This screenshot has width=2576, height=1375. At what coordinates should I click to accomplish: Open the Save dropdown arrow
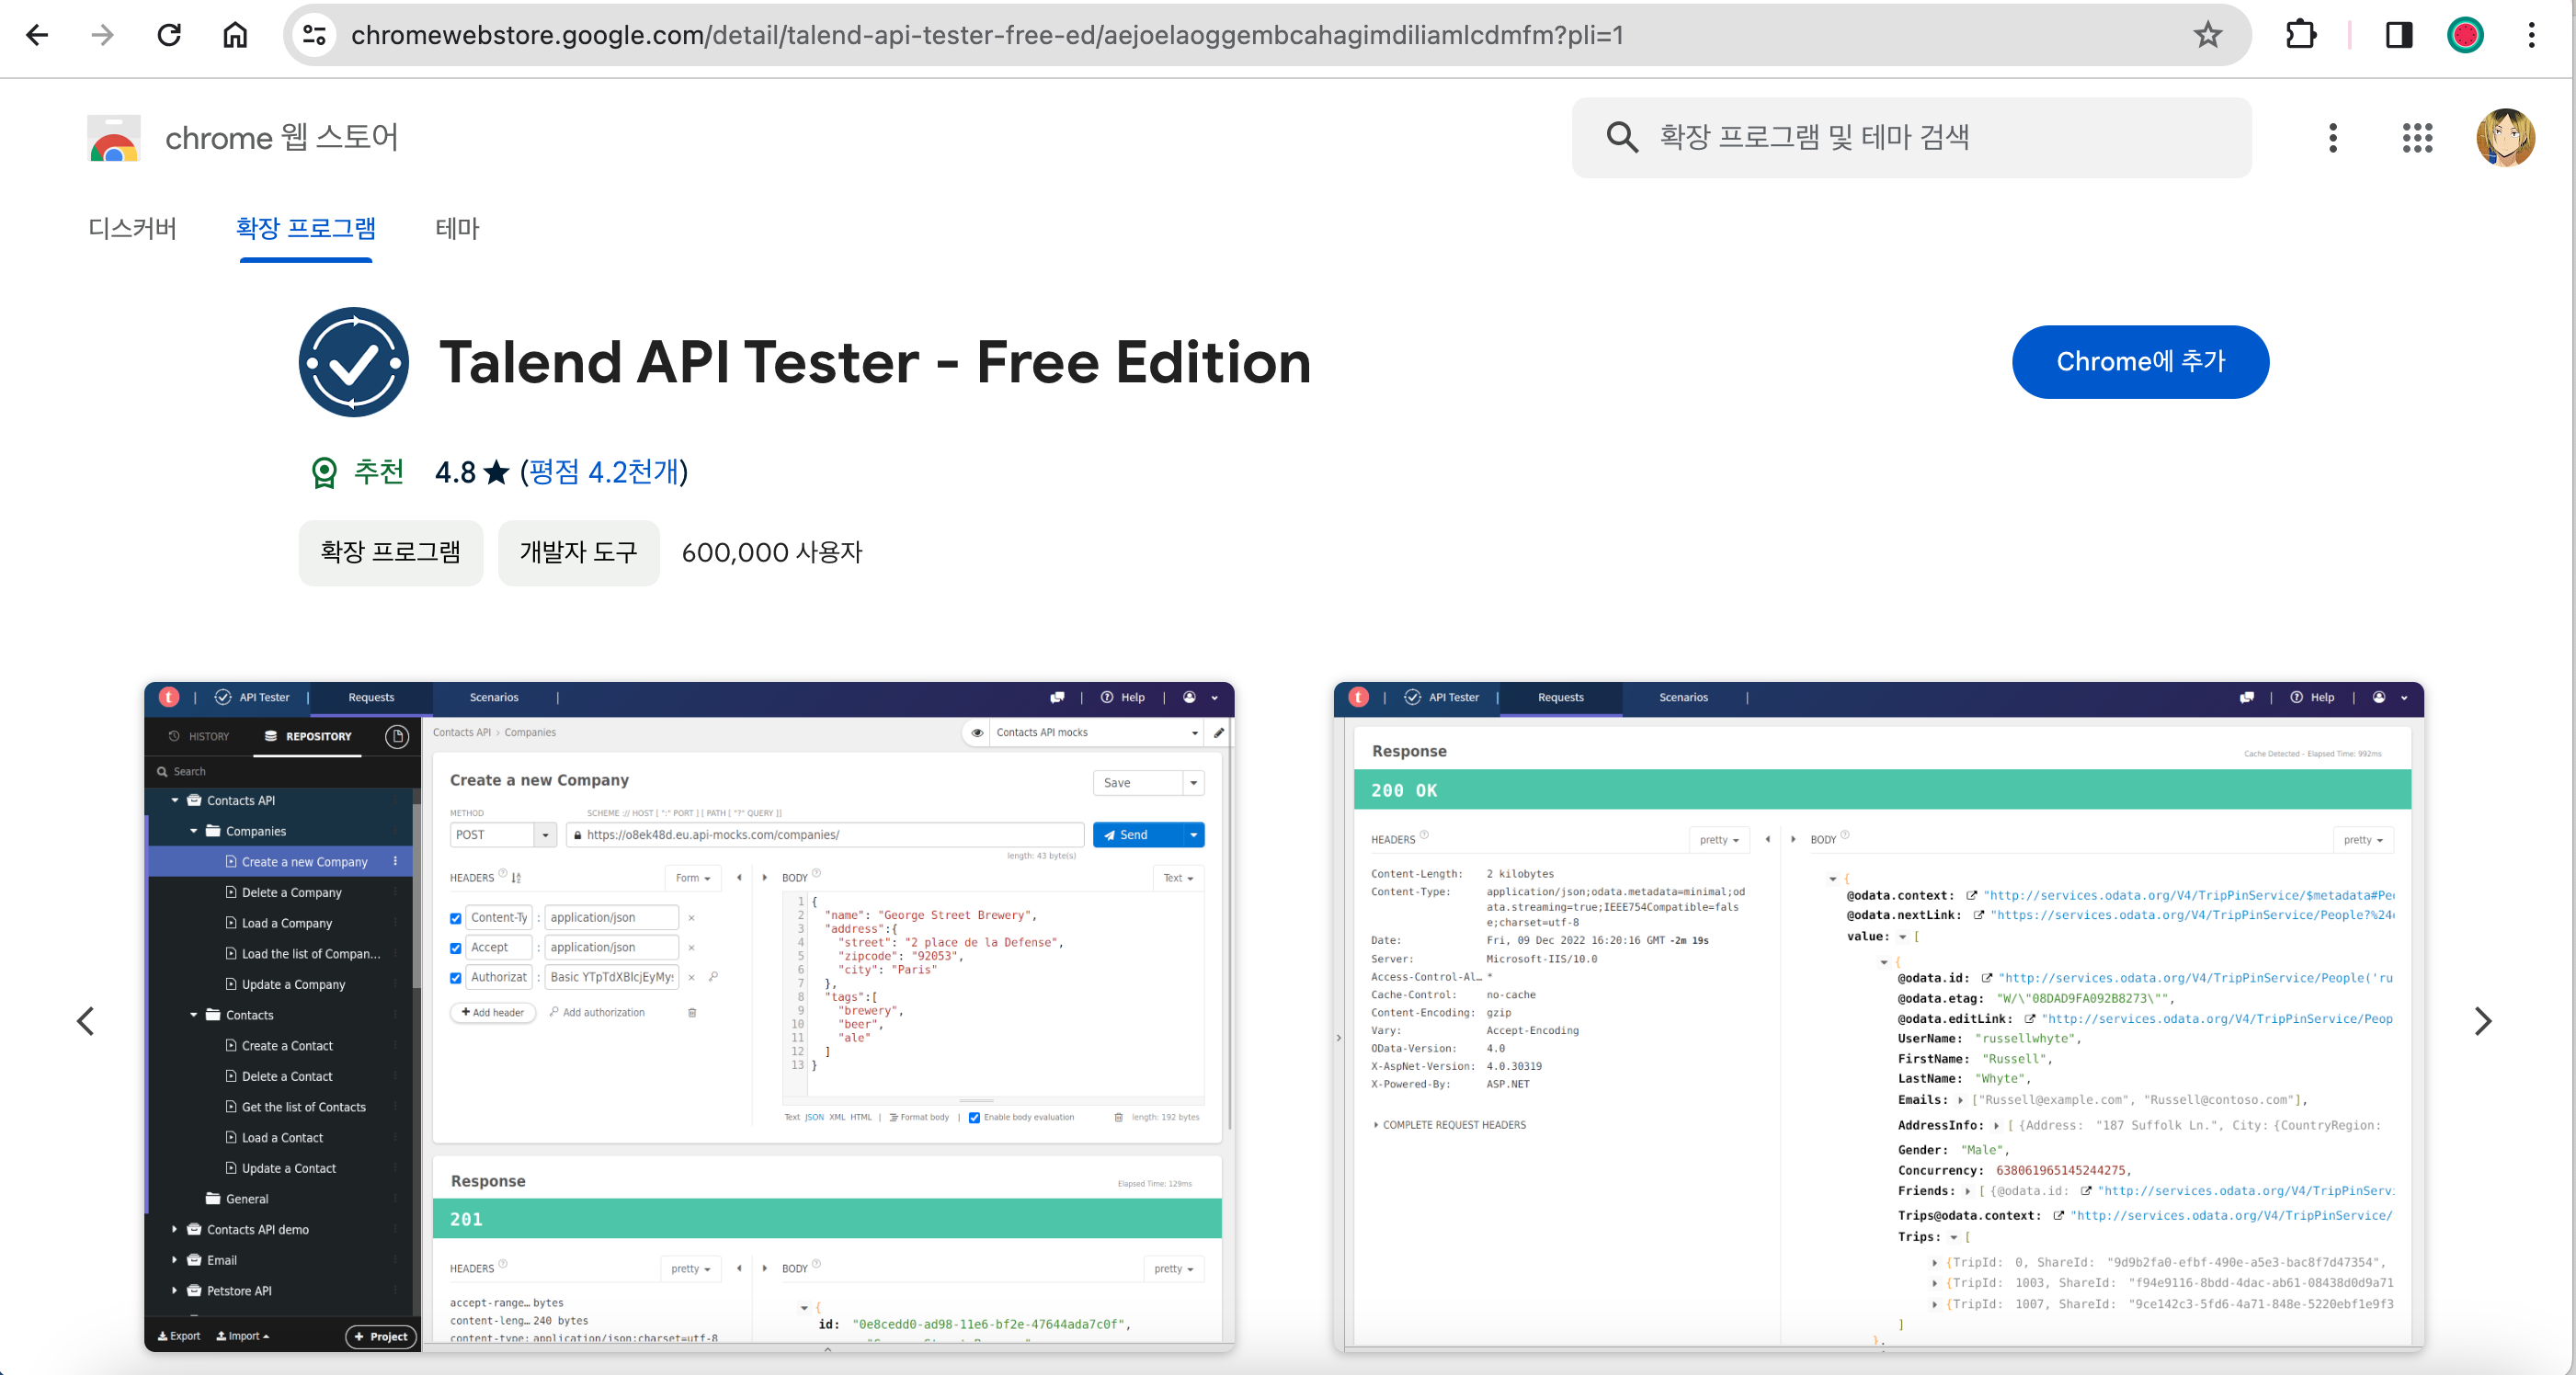click(1193, 783)
